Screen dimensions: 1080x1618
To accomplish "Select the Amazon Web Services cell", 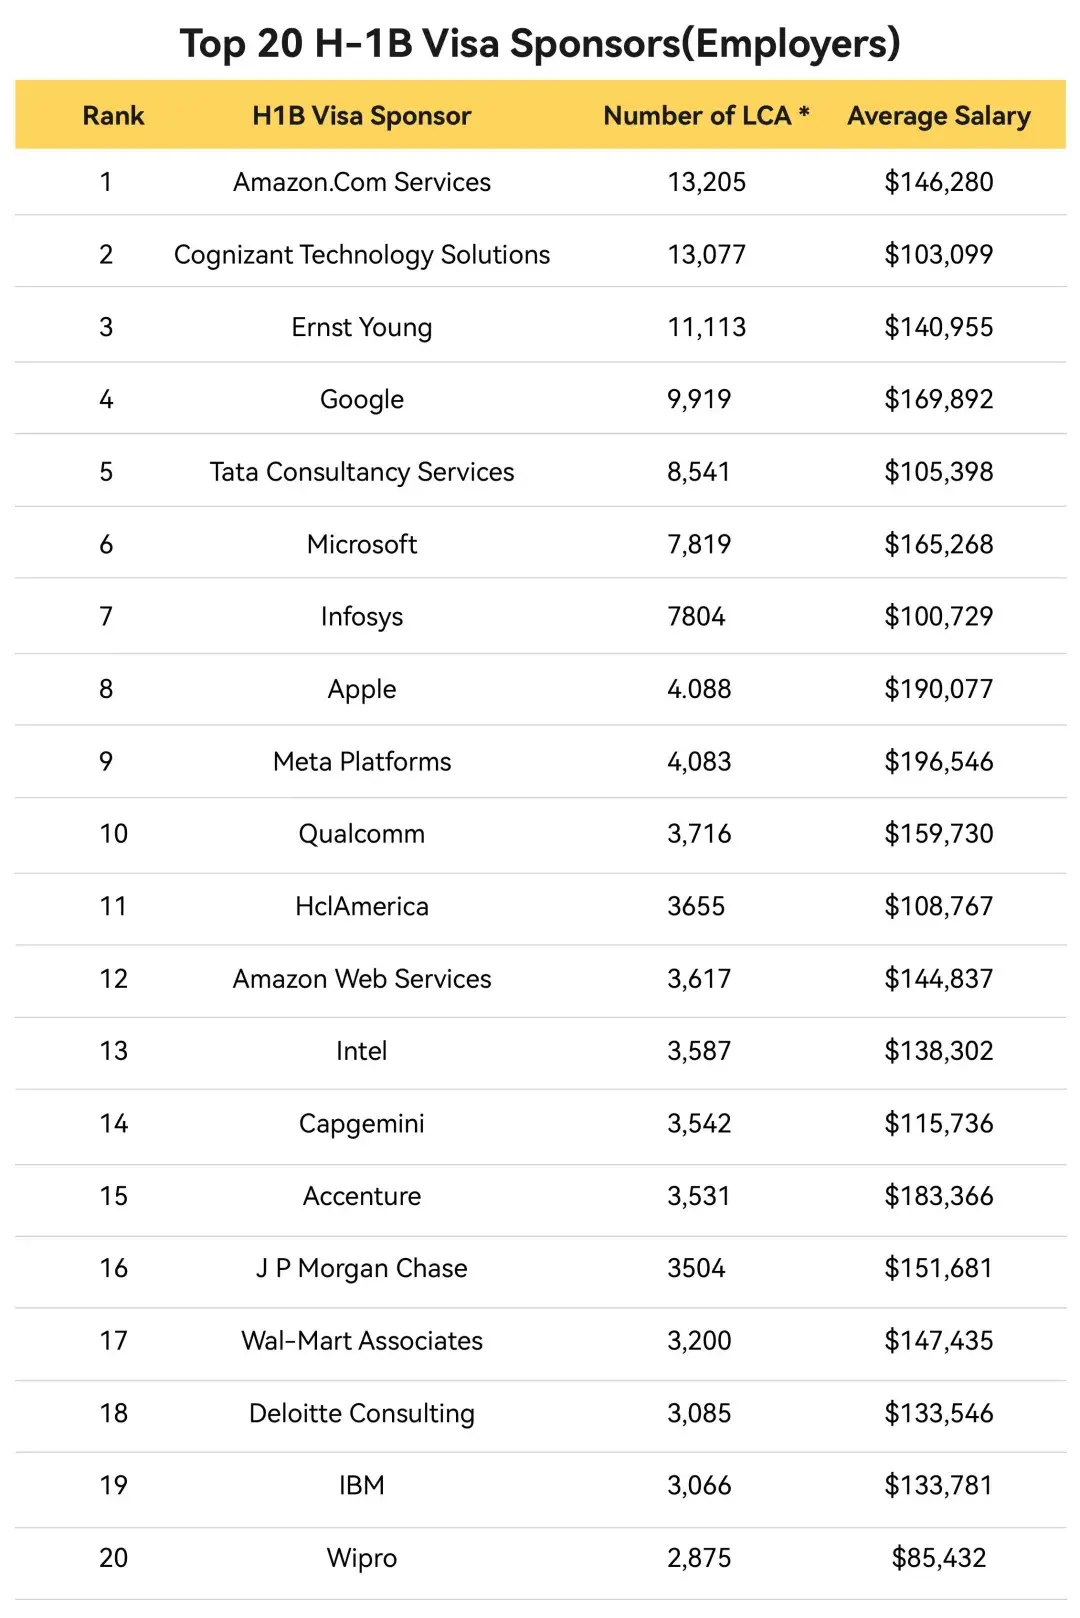I will coord(361,979).
